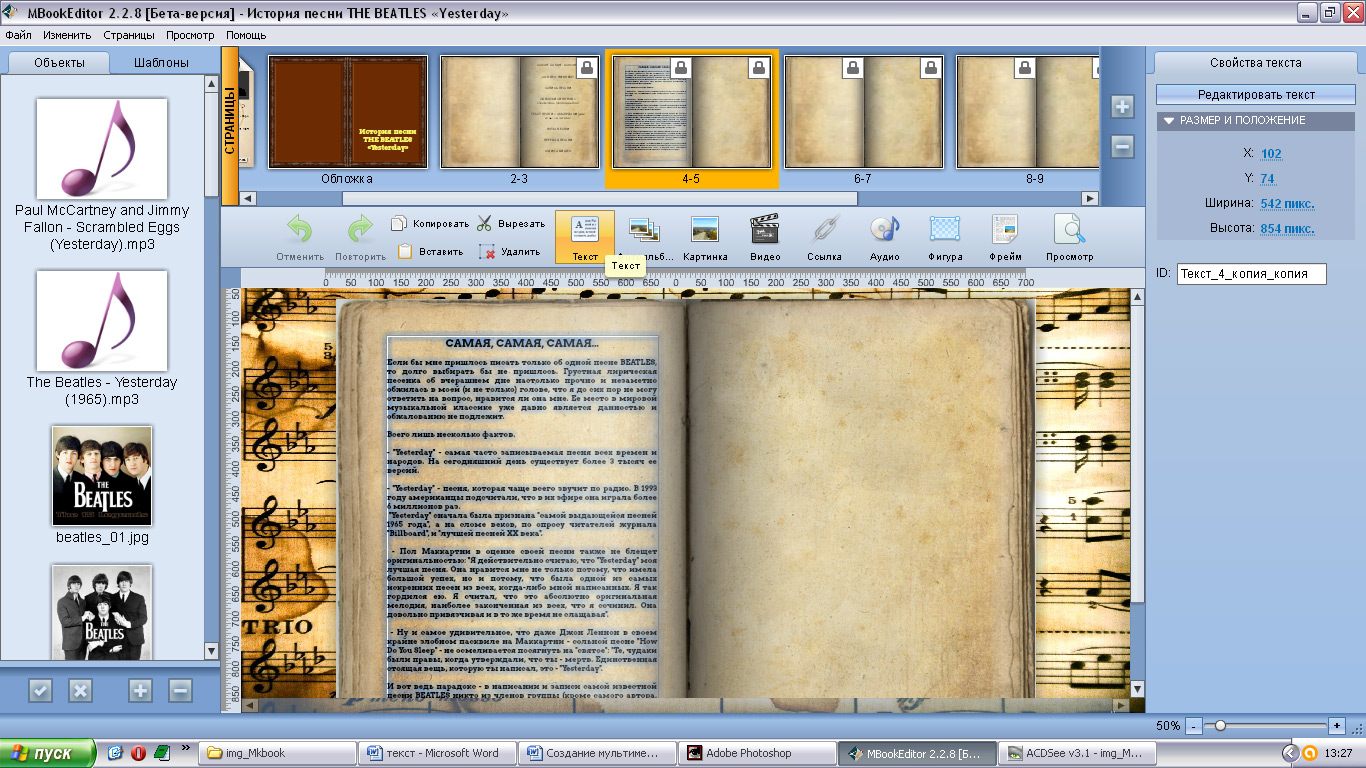This screenshot has width=1366, height=768.
Task: Toggle lock on page 8 thumbnail
Action: tap(1025, 67)
